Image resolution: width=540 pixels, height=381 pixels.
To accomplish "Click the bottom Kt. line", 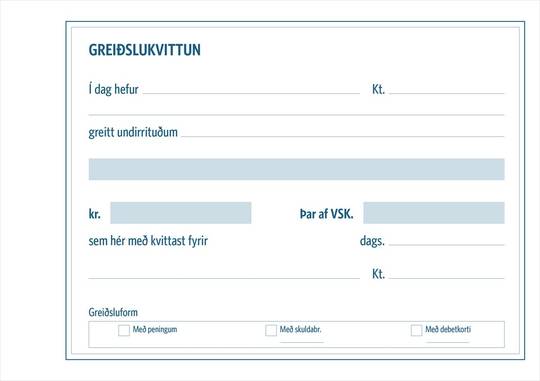I will click(x=447, y=278).
